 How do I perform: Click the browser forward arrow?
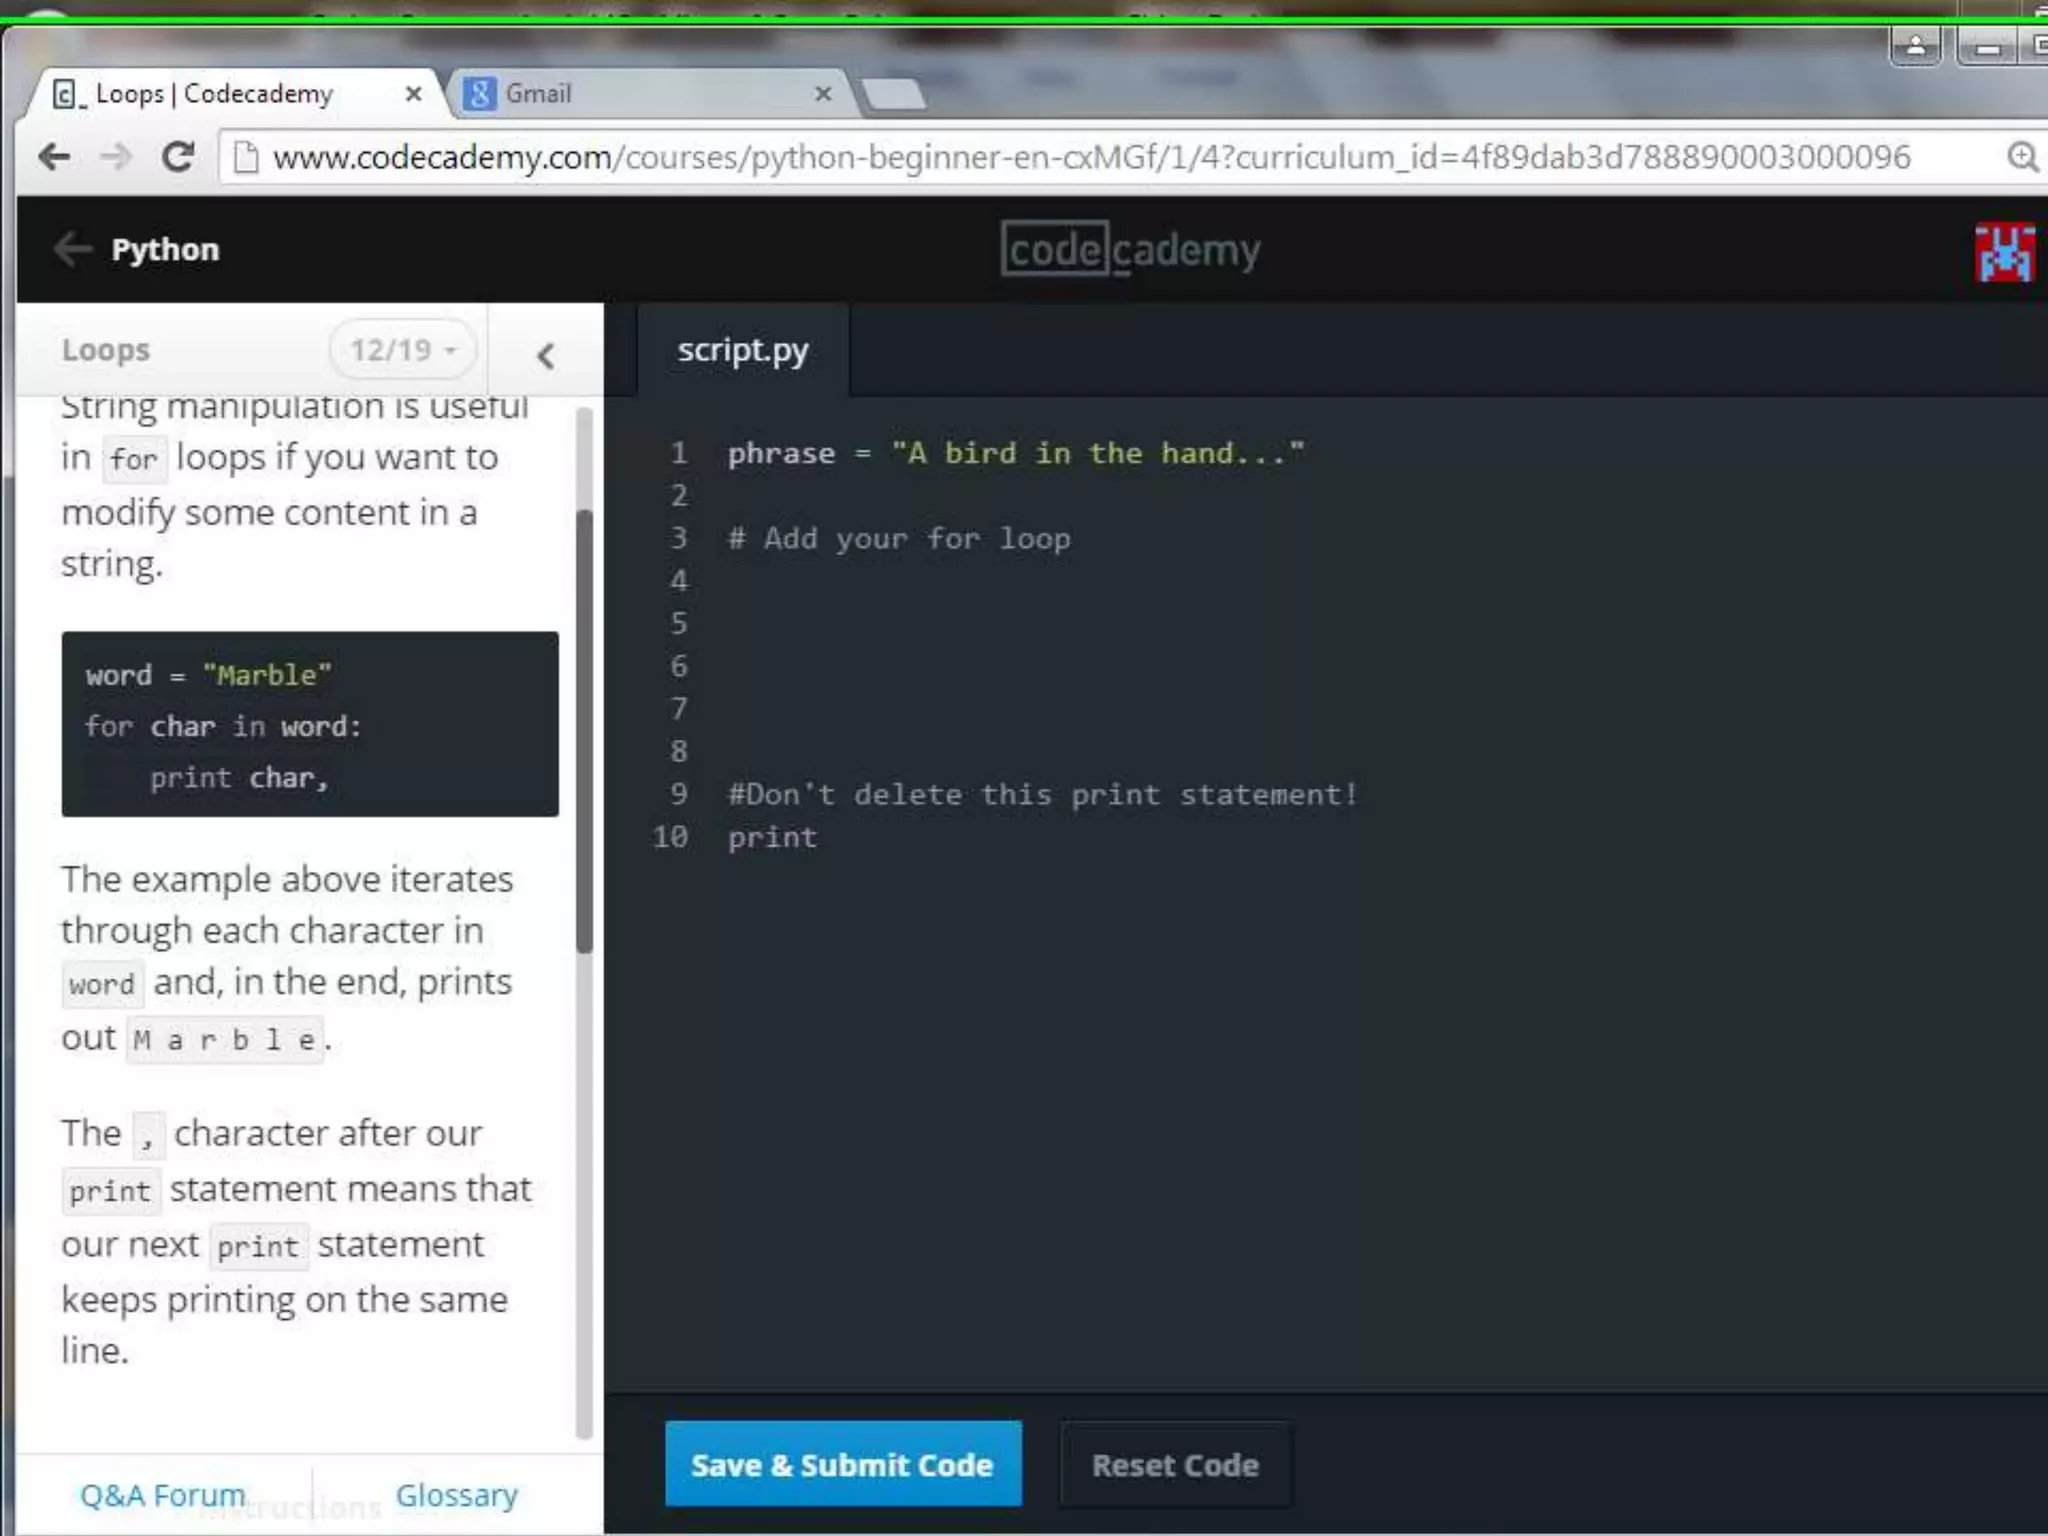(116, 157)
